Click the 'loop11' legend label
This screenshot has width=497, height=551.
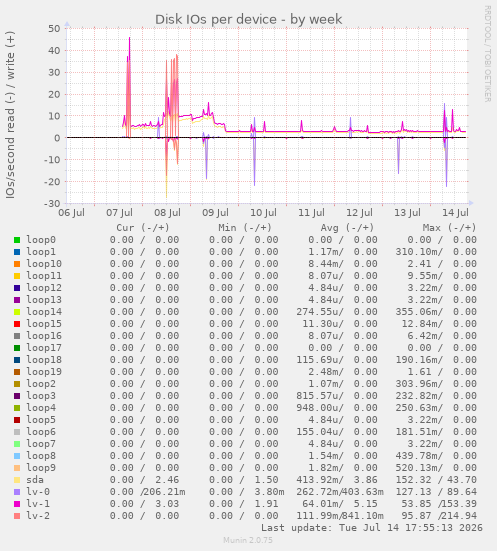click(x=44, y=276)
